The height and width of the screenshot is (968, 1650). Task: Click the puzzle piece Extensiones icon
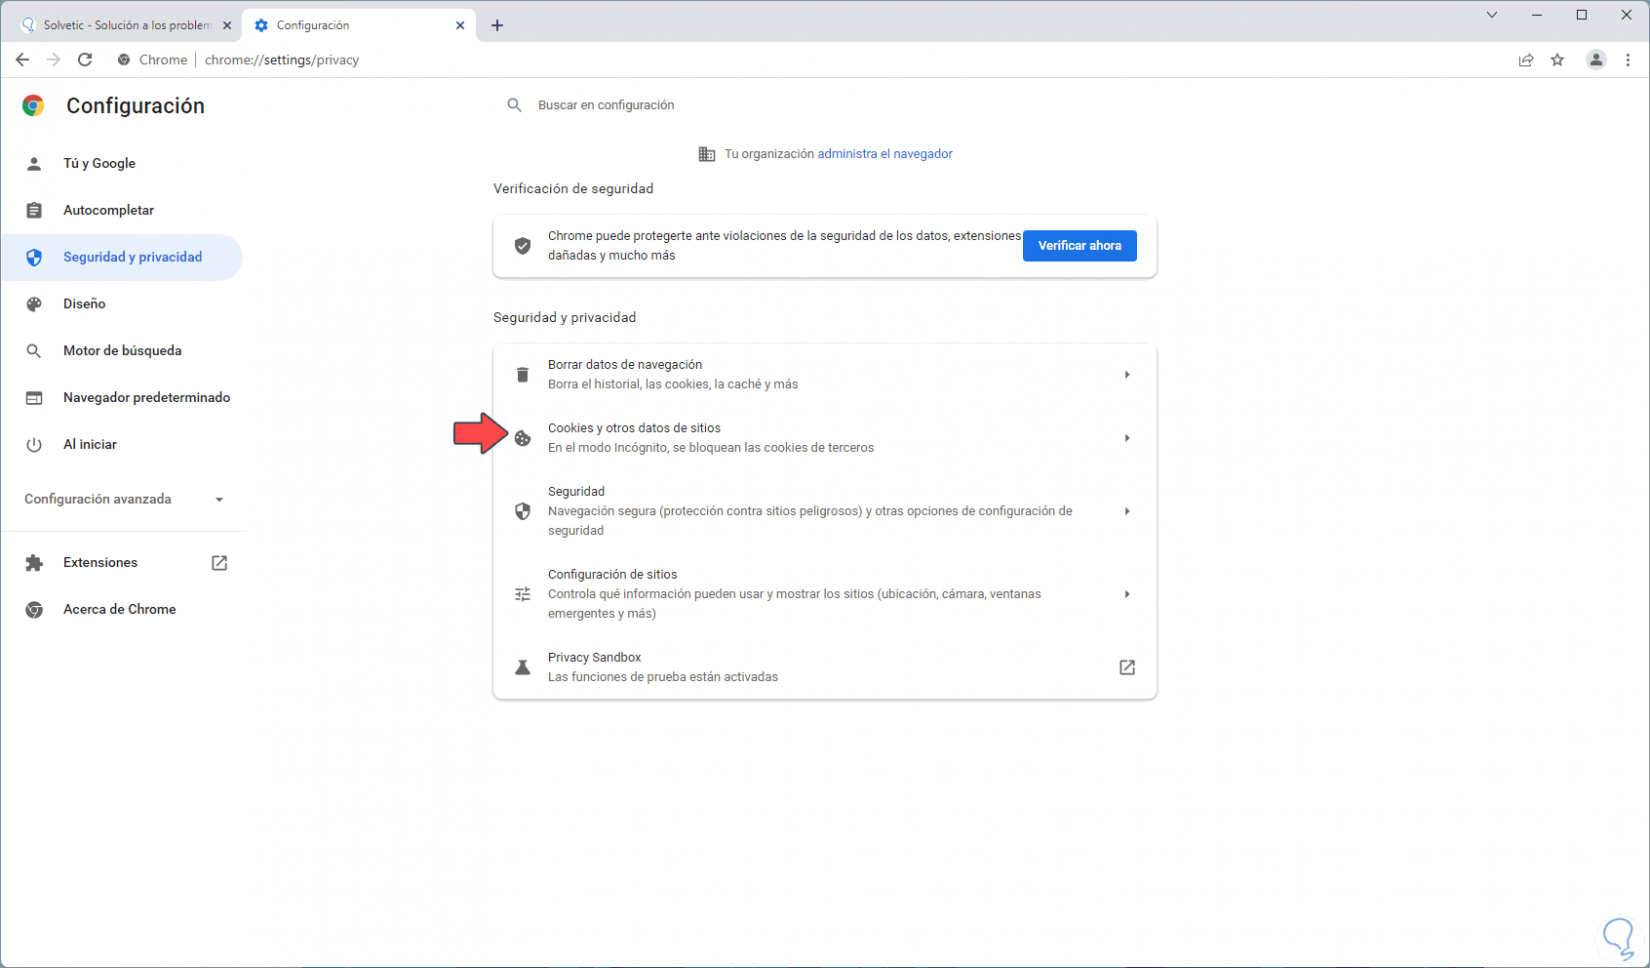pyautogui.click(x=34, y=563)
